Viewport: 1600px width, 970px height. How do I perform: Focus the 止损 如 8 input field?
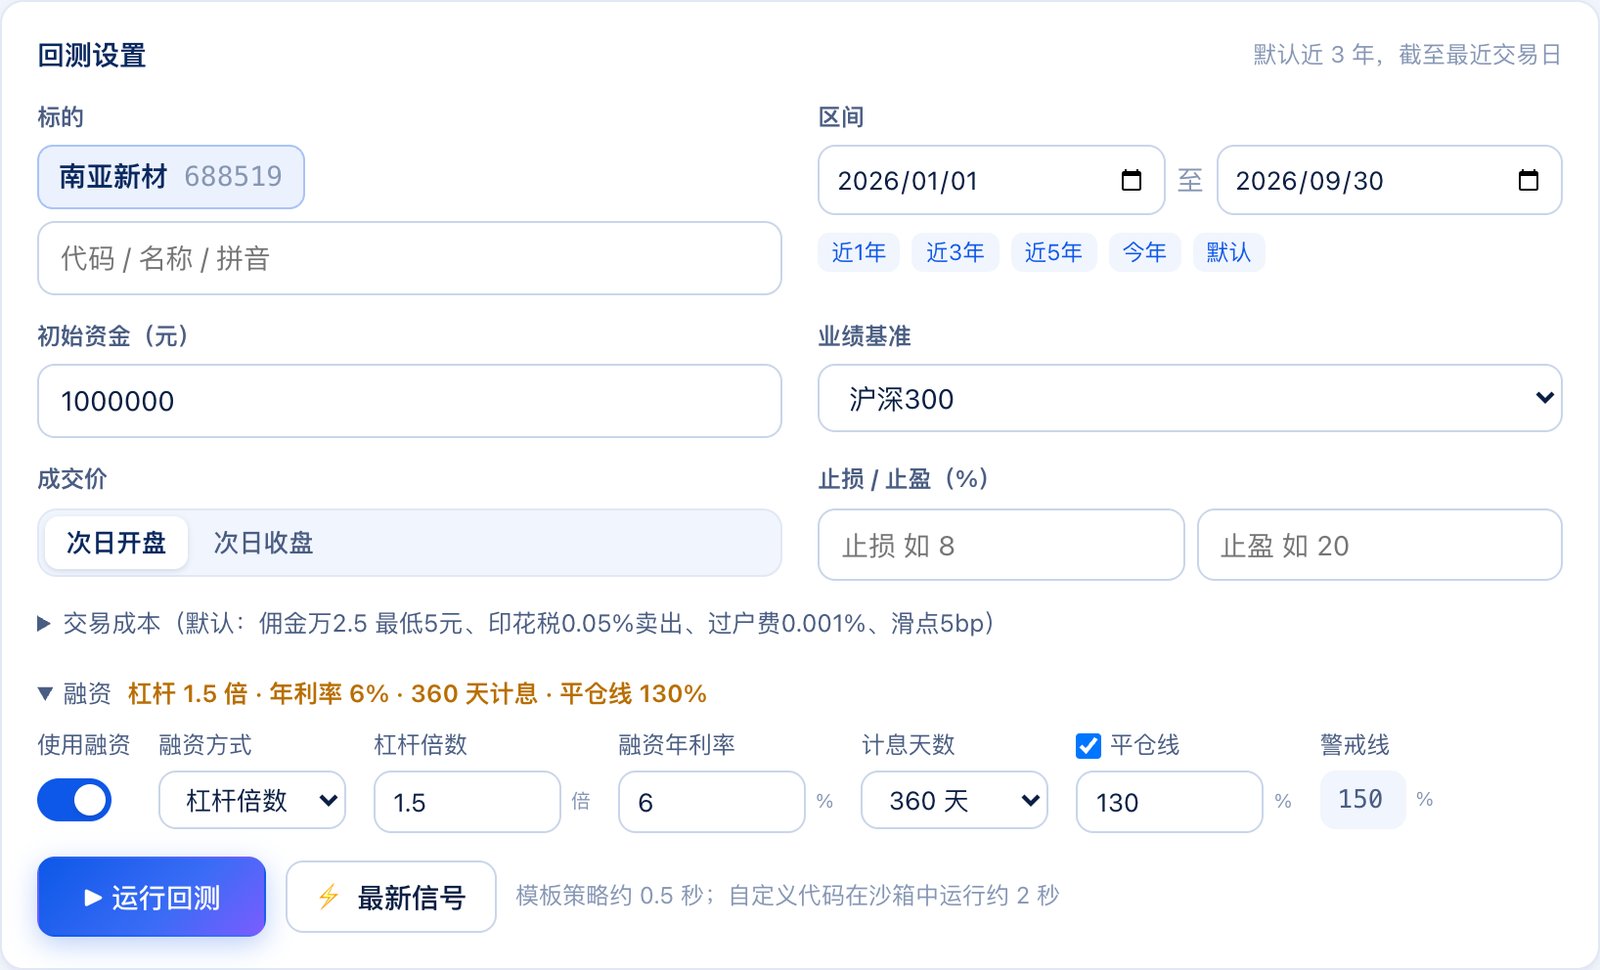1001,545
